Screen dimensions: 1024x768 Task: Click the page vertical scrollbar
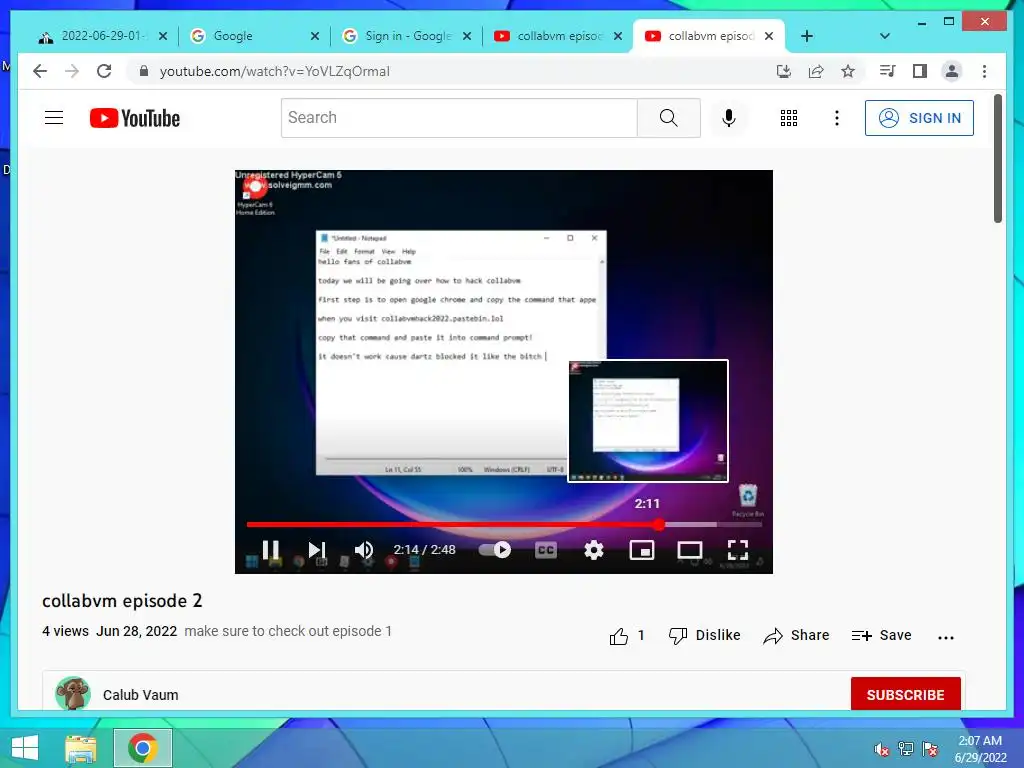[998, 159]
